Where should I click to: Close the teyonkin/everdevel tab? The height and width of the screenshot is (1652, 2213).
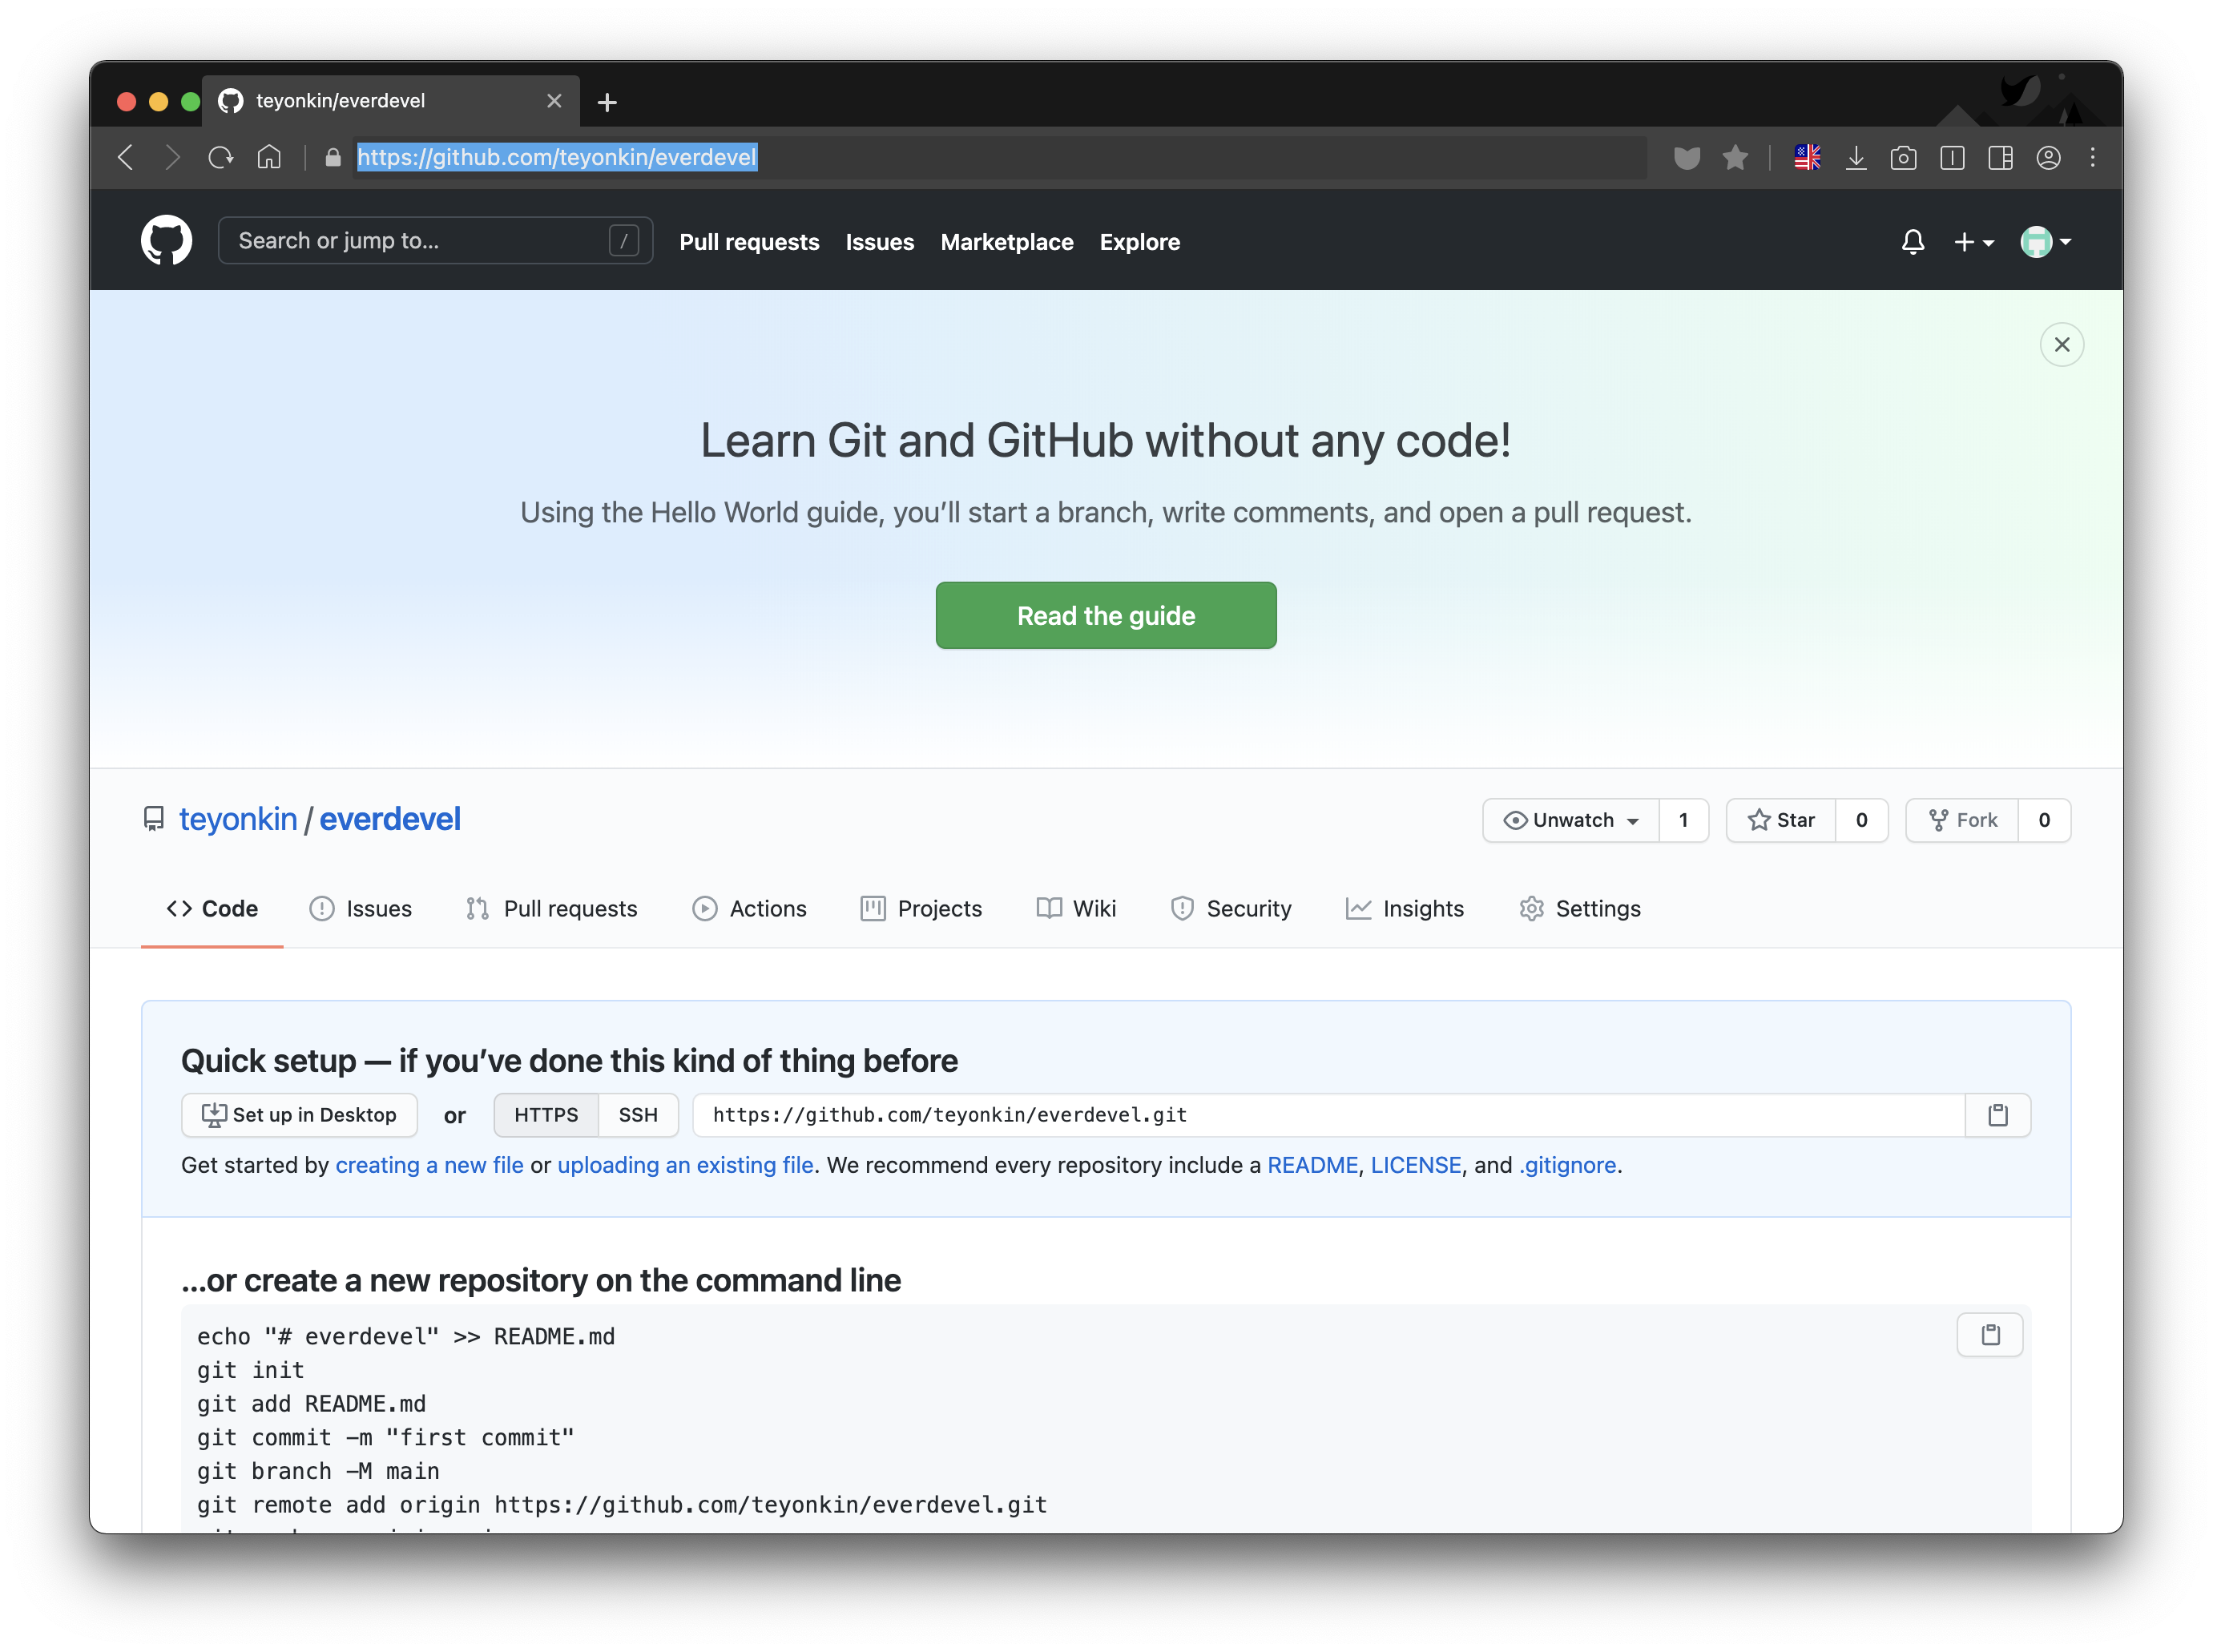click(x=554, y=101)
